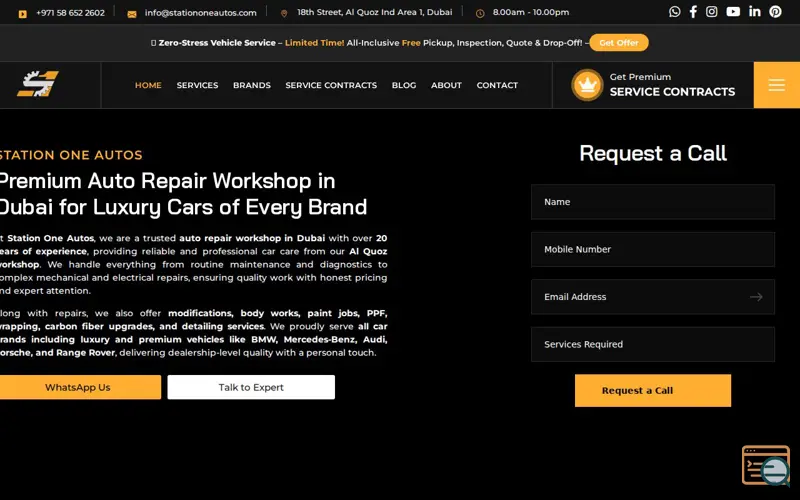Click the Pinterest icon

point(776,12)
